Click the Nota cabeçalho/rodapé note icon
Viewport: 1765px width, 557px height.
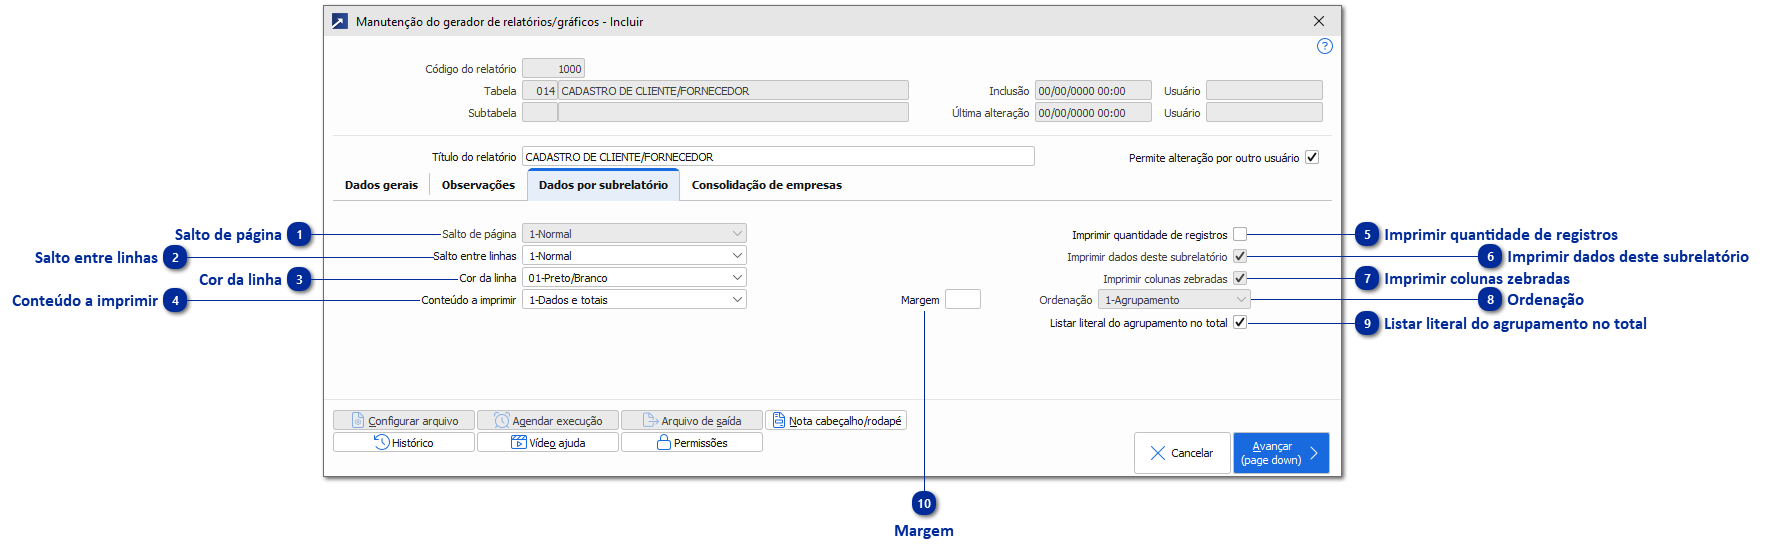click(x=779, y=421)
